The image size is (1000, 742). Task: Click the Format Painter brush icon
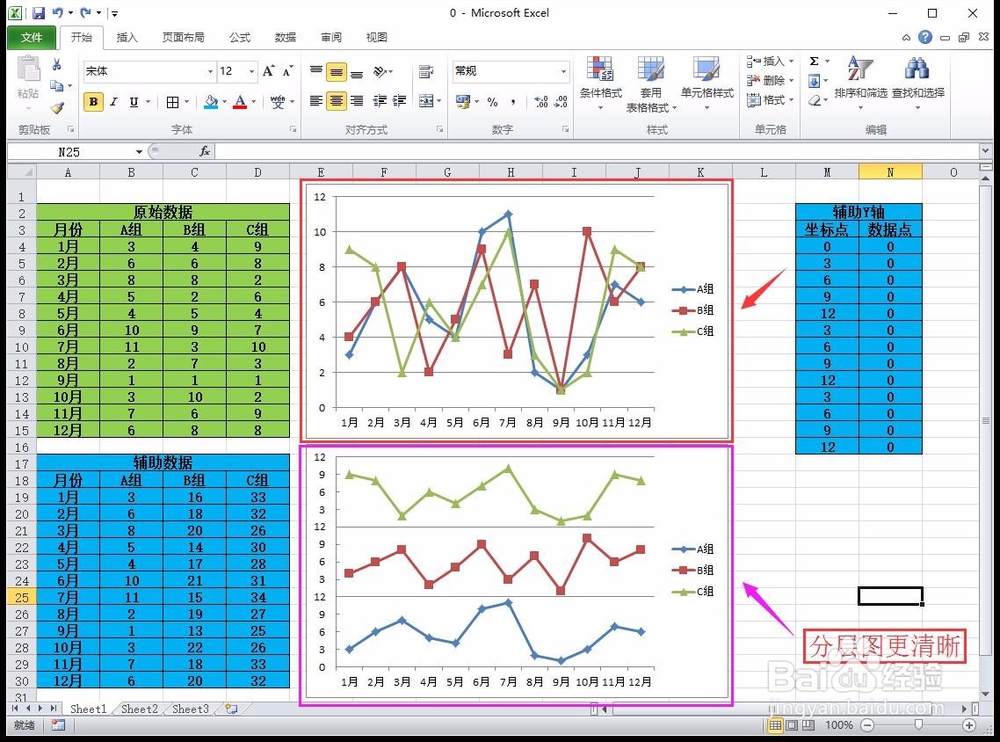click(57, 108)
